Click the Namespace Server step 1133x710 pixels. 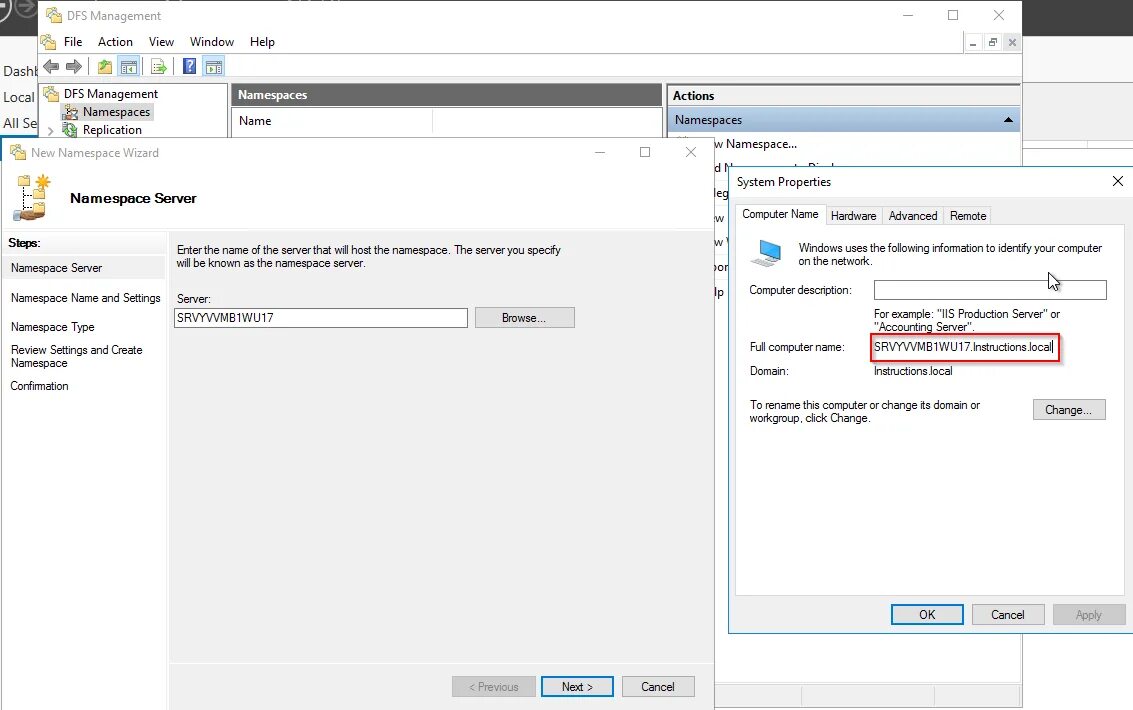click(56, 268)
